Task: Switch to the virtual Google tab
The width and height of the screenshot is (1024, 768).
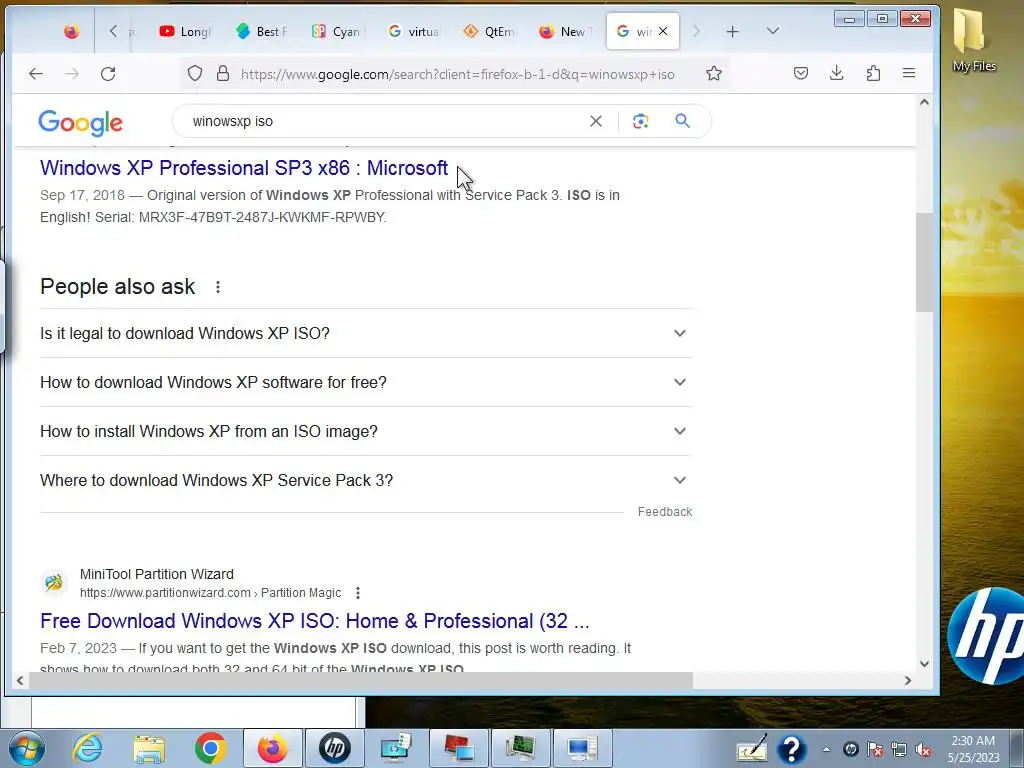Action: (x=413, y=31)
